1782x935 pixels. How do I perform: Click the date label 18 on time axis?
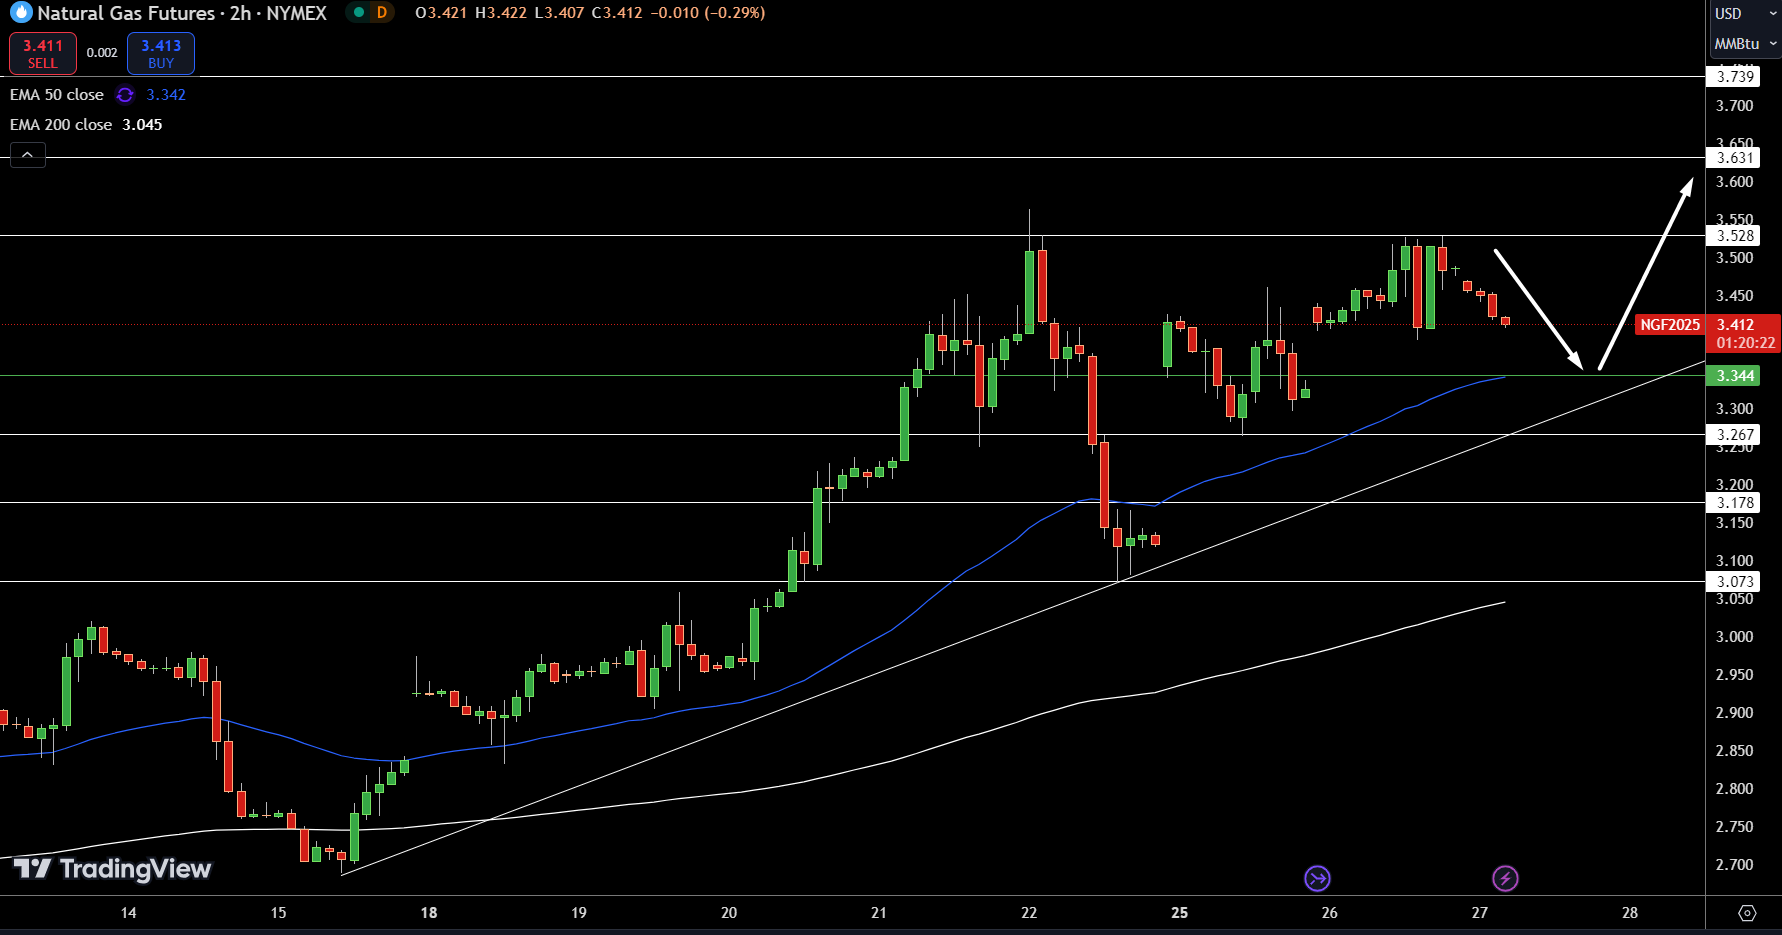429,913
